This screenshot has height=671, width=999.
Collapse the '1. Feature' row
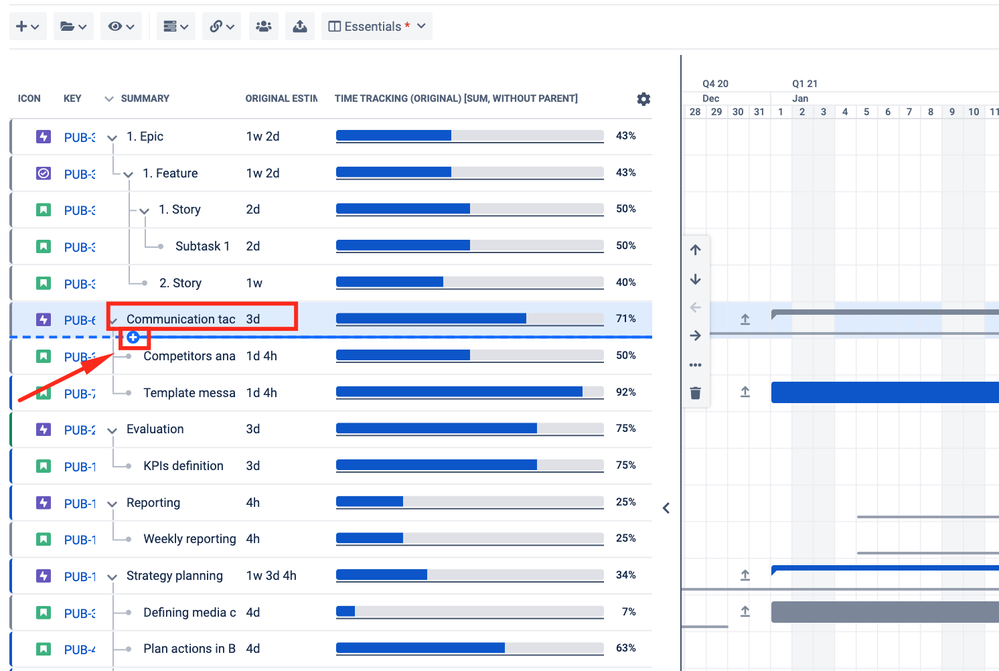[128, 175]
